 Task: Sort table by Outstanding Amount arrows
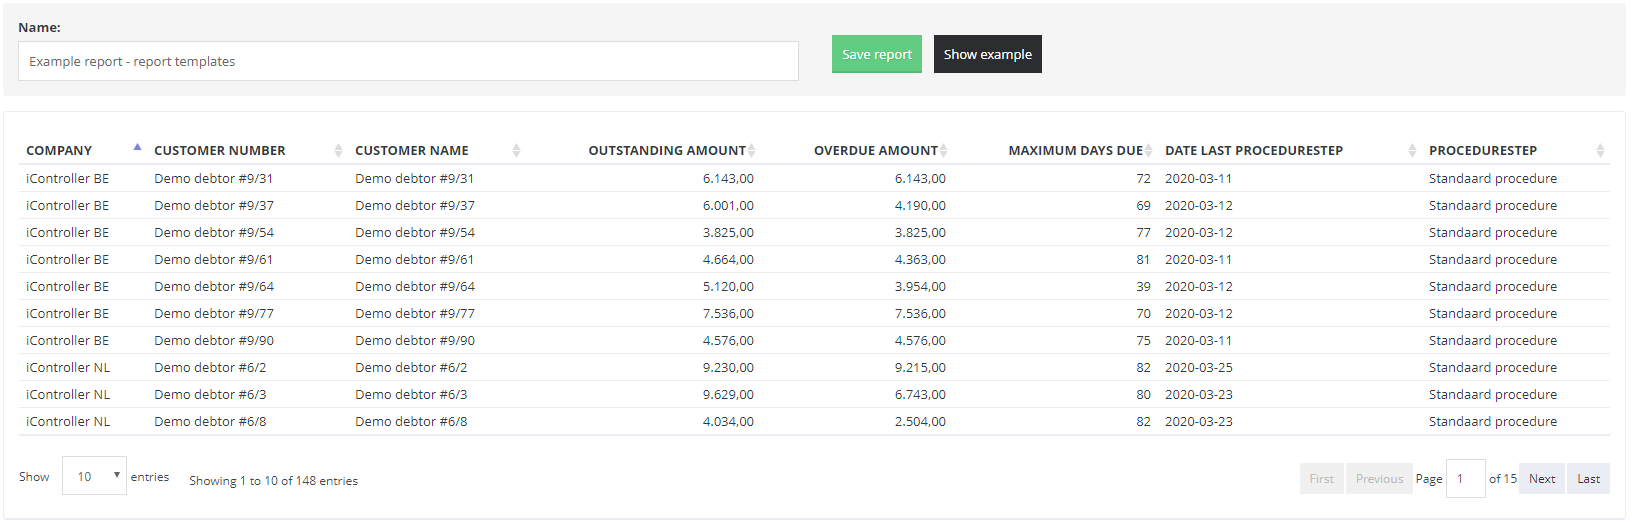point(751,150)
